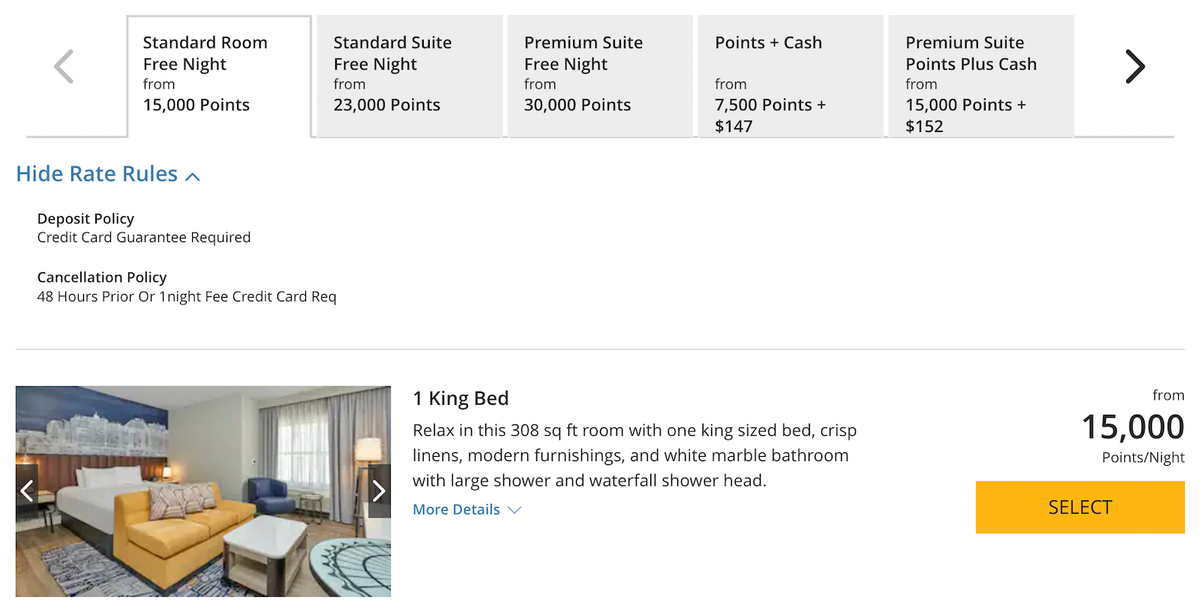
Task: Switch to the Standard Suite Free Night tab
Action: [x=409, y=75]
